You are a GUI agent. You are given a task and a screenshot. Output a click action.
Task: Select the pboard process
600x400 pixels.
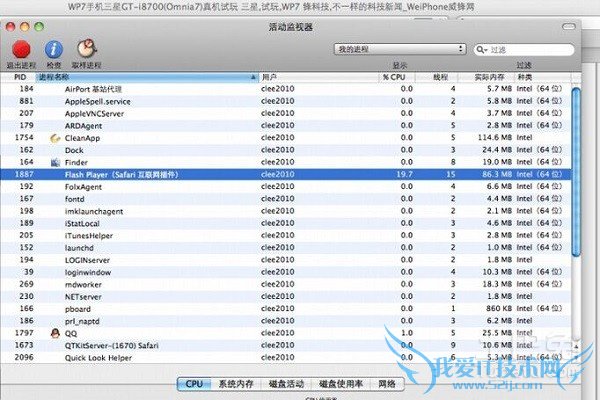(285, 309)
